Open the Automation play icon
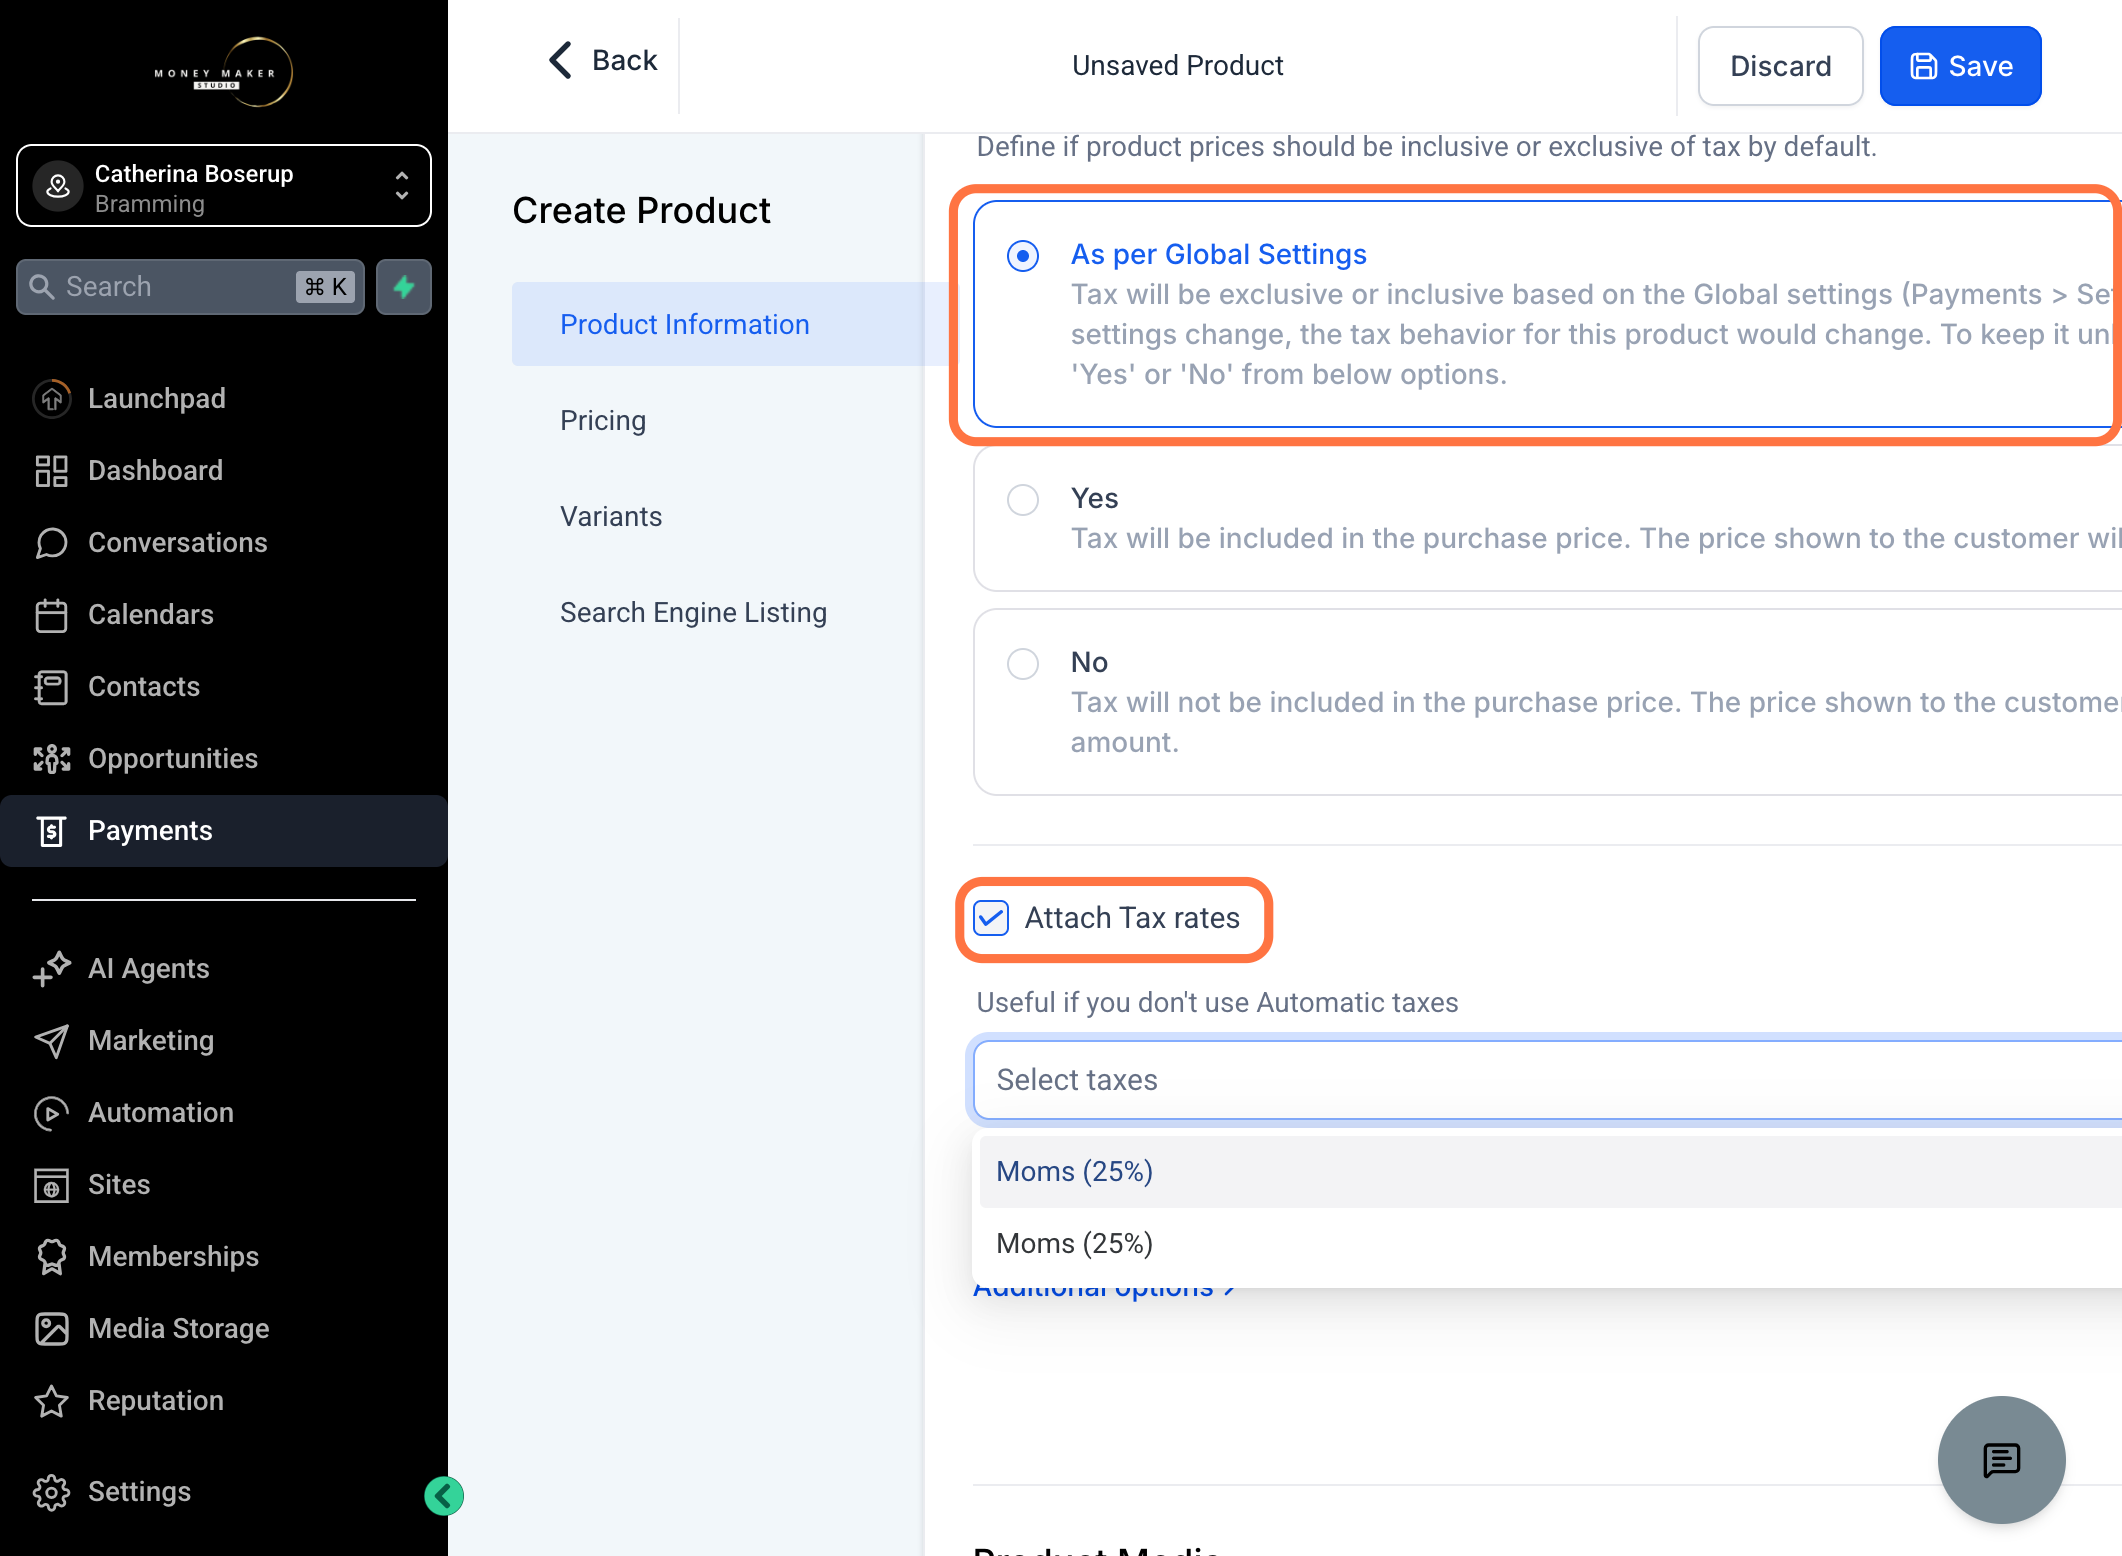Viewport: 2122px width, 1556px height. pyautogui.click(x=51, y=1112)
